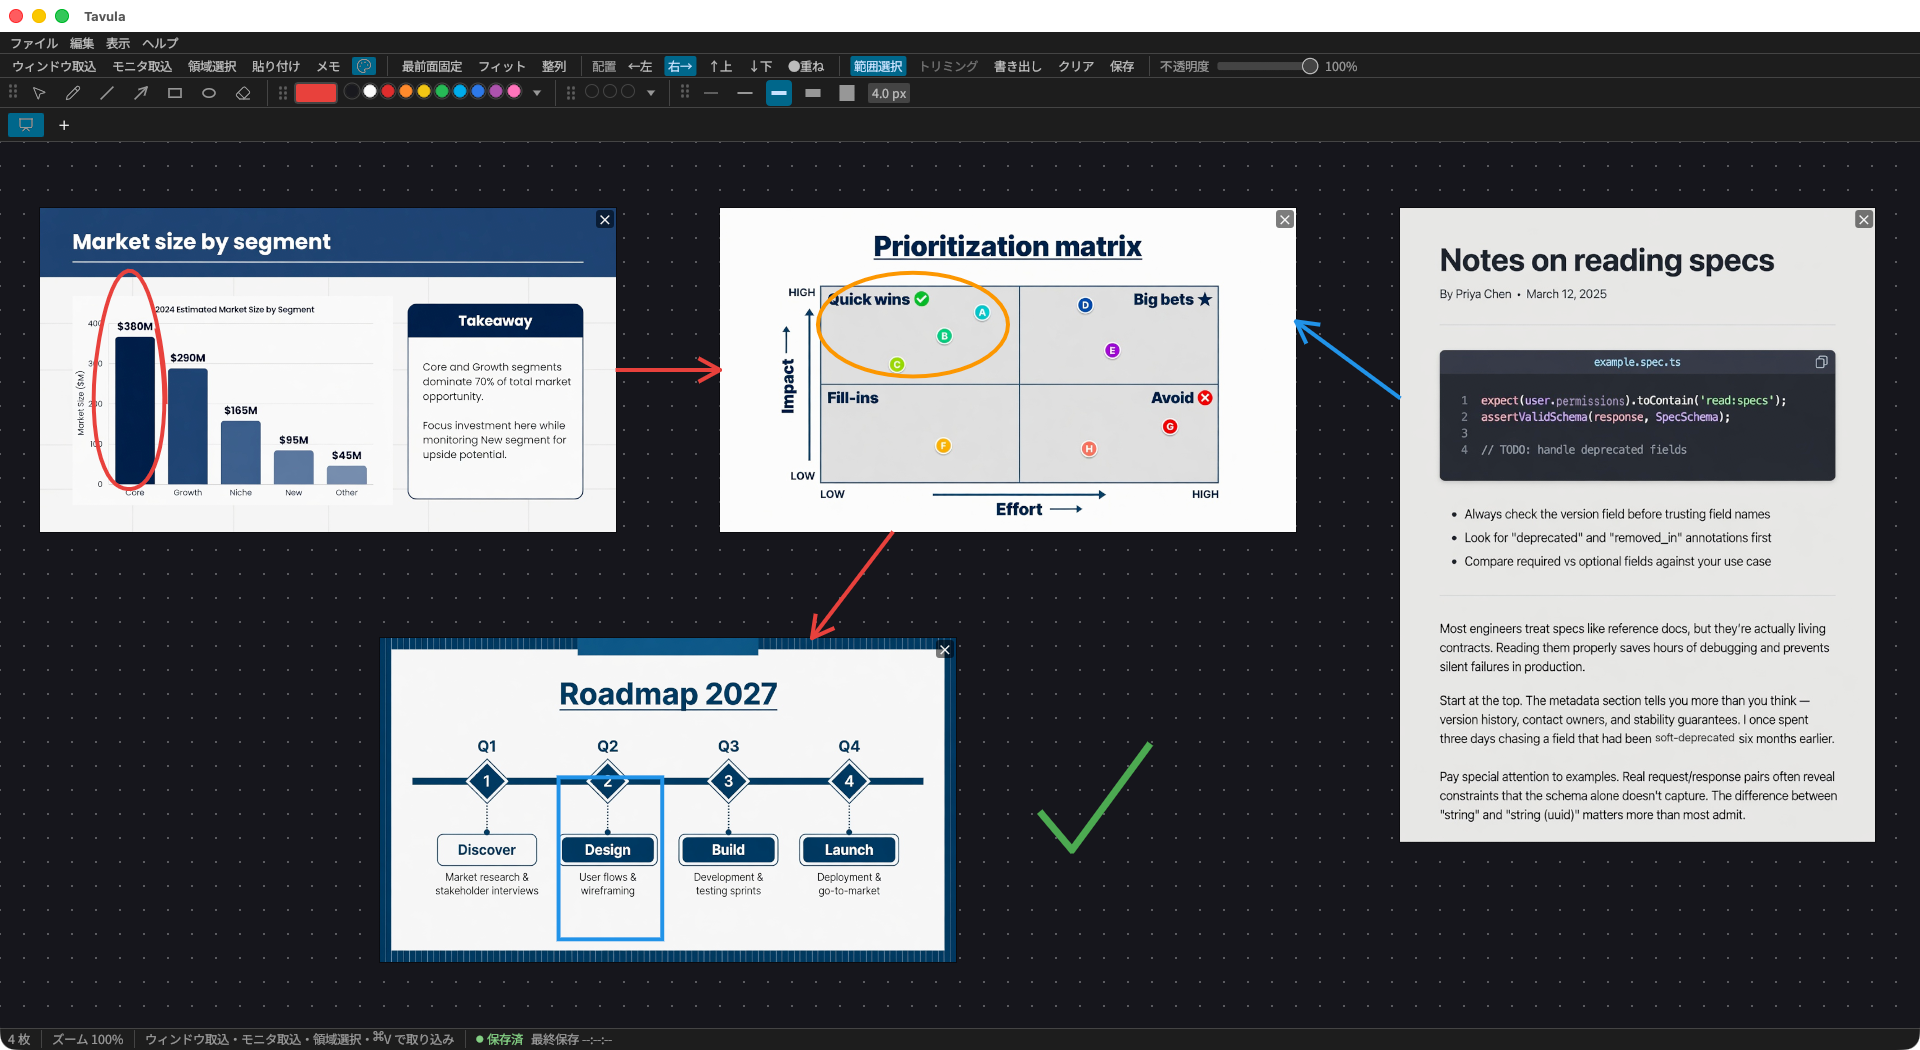The width and height of the screenshot is (1920, 1050).
Task: Click the current red color swatch
Action: pyautogui.click(x=315, y=93)
